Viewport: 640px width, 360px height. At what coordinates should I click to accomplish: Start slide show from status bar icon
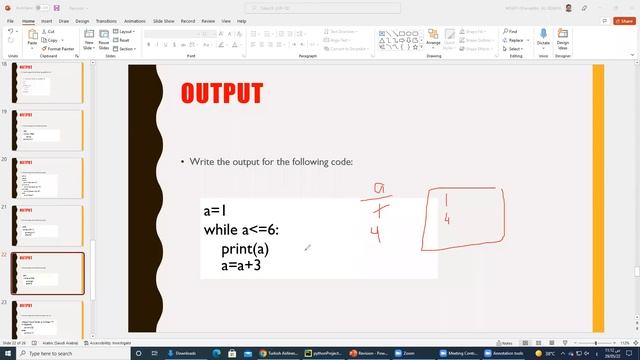pos(565,343)
